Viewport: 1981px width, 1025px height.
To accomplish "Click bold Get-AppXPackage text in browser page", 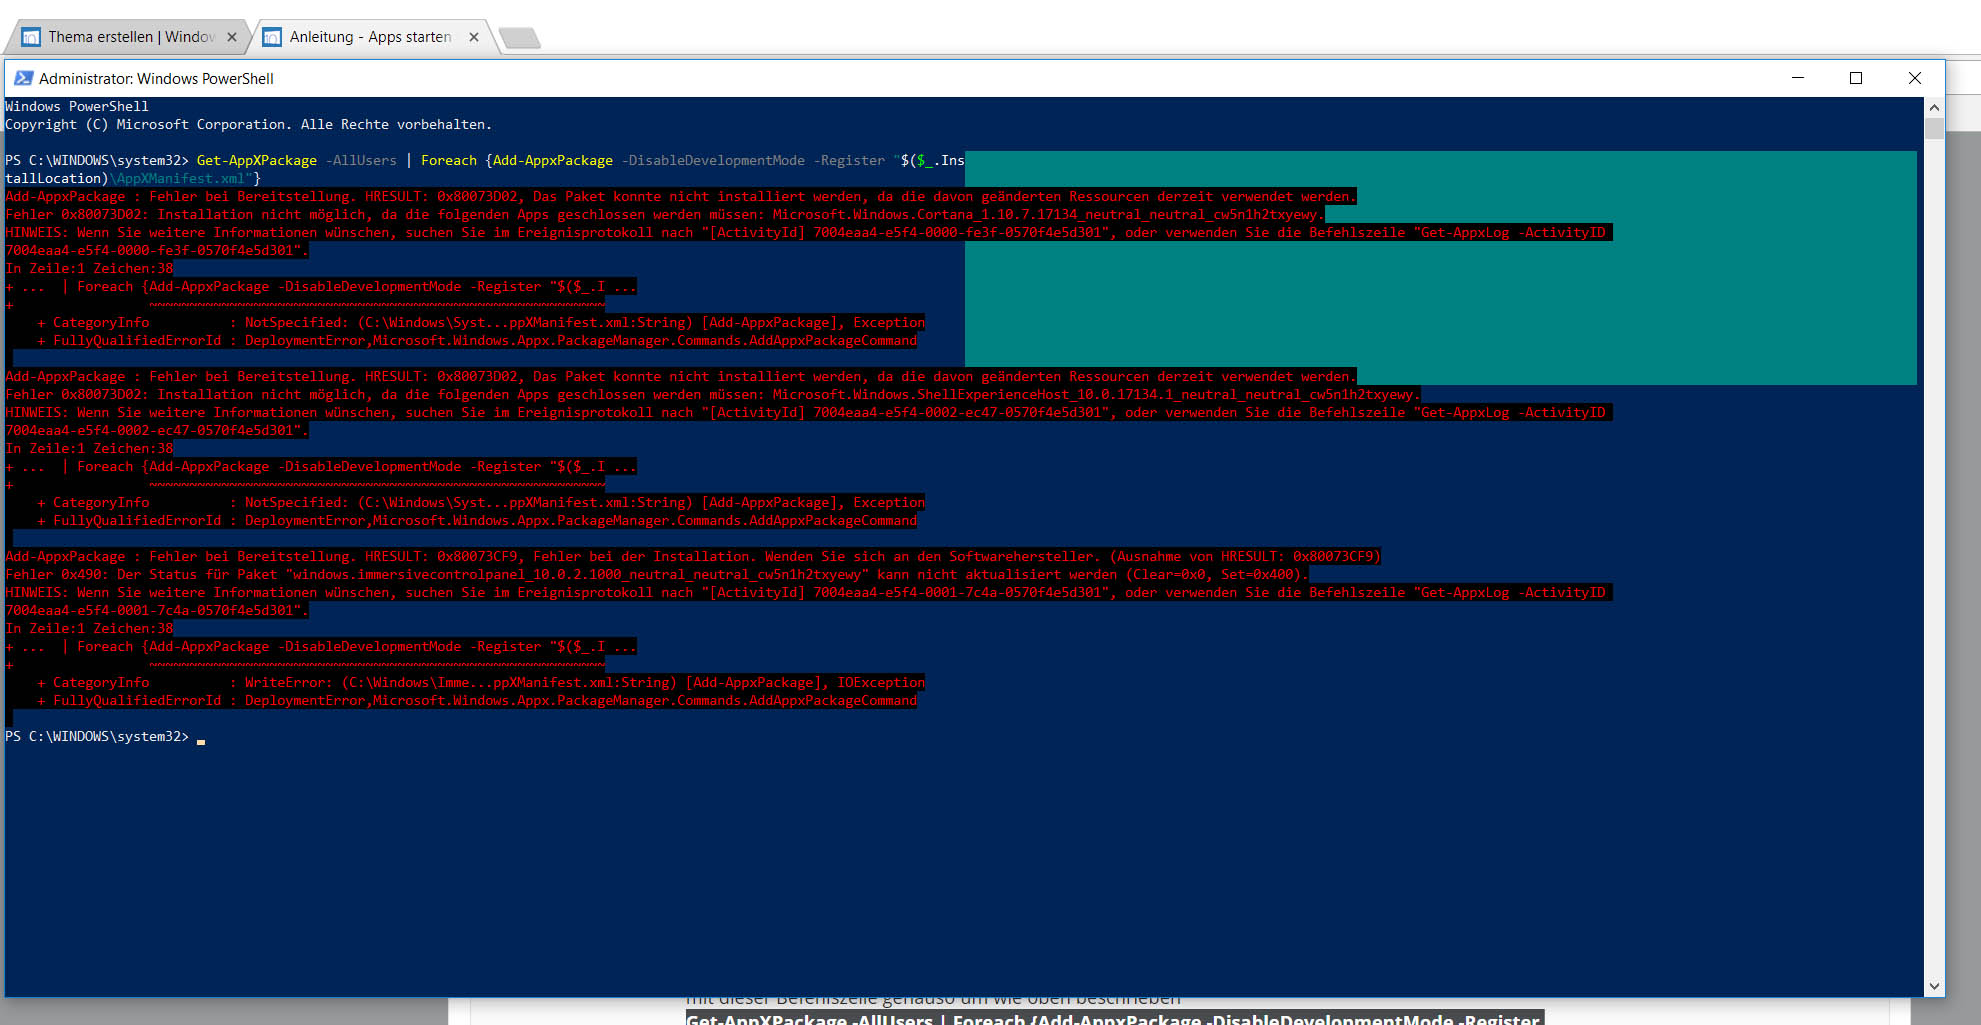I will pos(1114,1018).
